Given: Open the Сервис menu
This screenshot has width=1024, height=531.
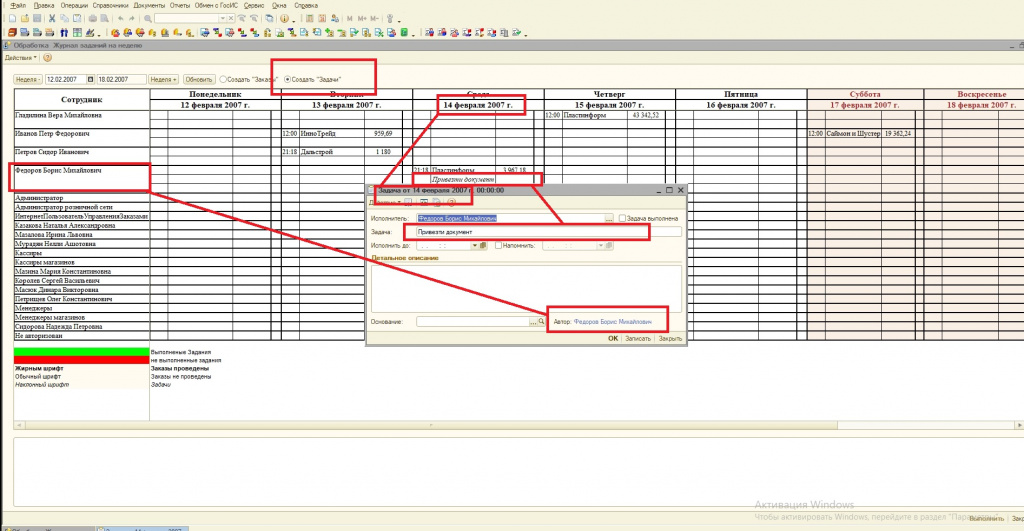Looking at the screenshot, I should (254, 5).
